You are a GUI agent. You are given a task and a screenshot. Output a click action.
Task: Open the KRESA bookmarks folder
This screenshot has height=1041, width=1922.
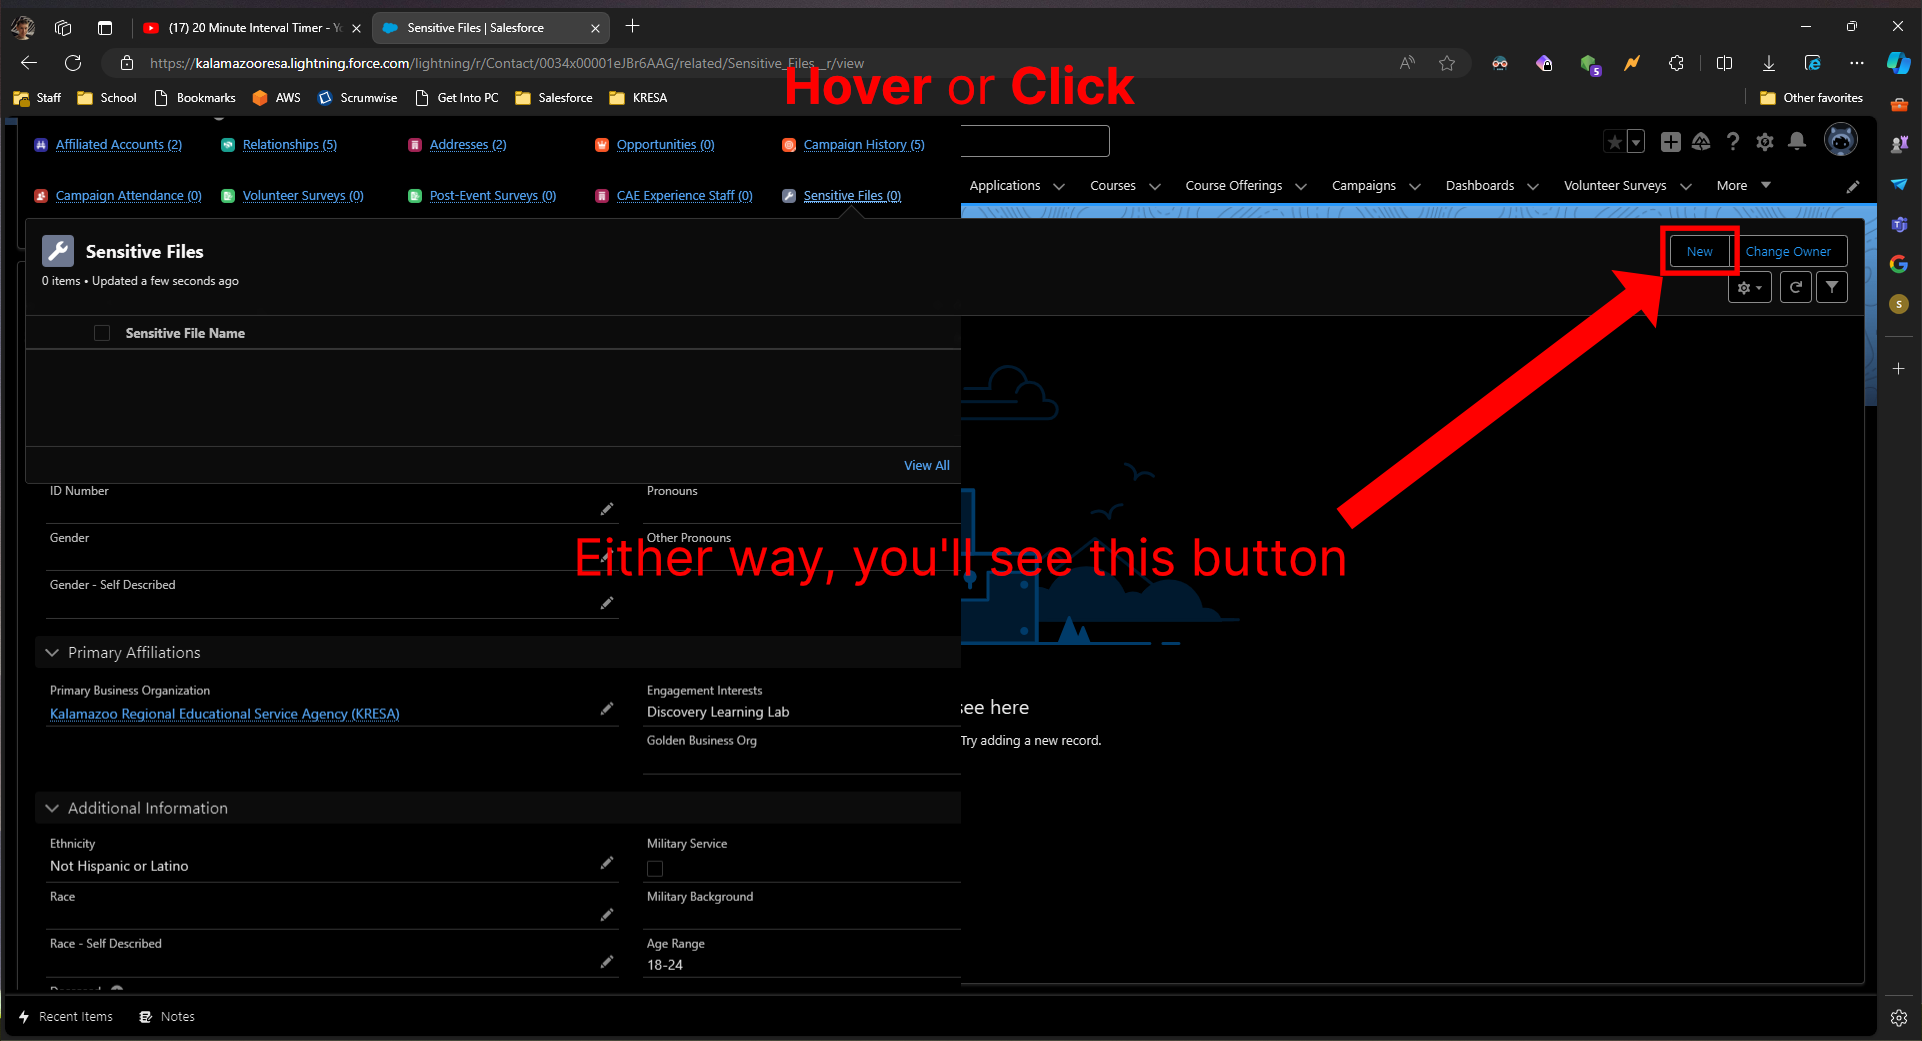[x=638, y=98]
